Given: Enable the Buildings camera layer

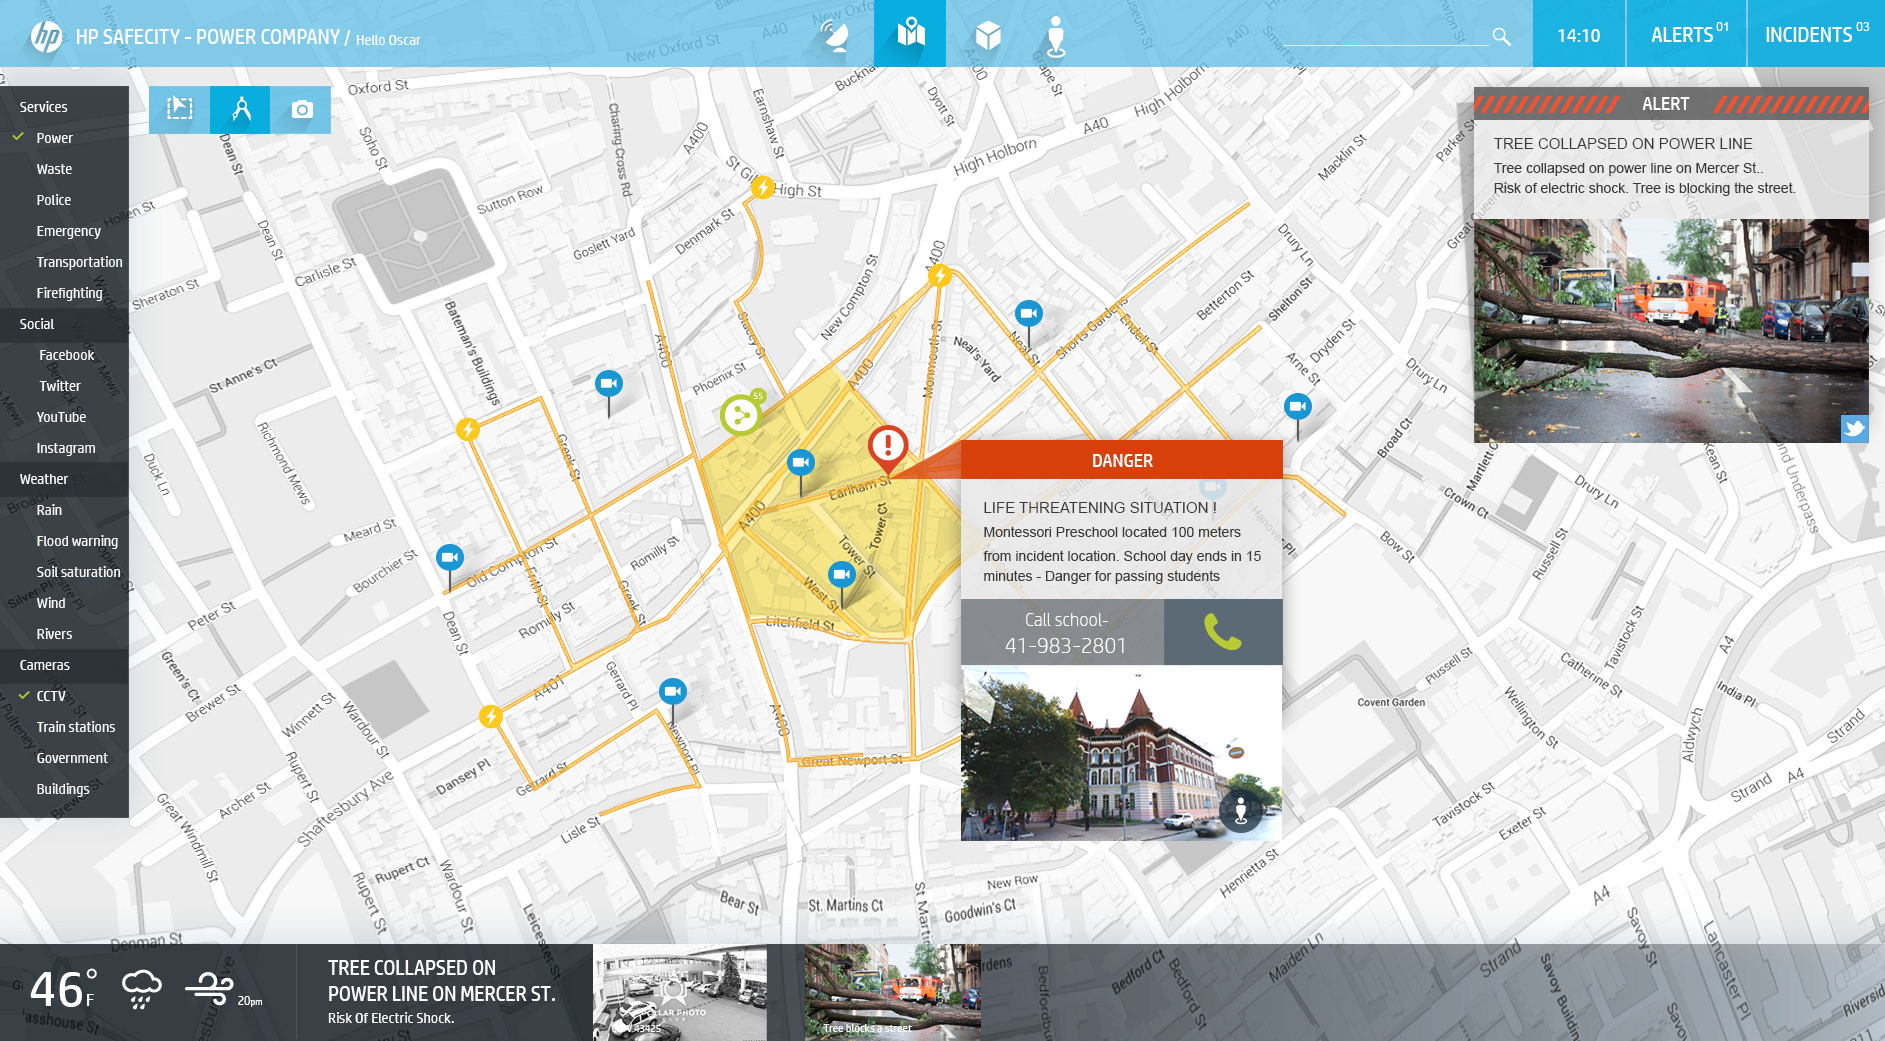Looking at the screenshot, I should pos(64,789).
